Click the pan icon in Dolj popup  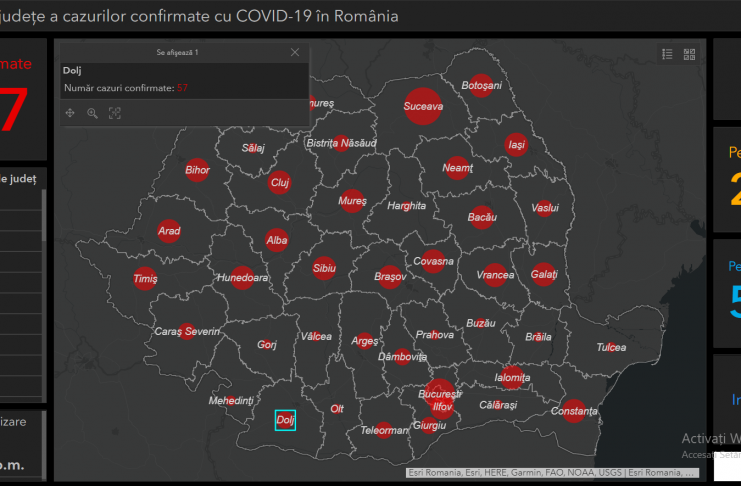(70, 113)
